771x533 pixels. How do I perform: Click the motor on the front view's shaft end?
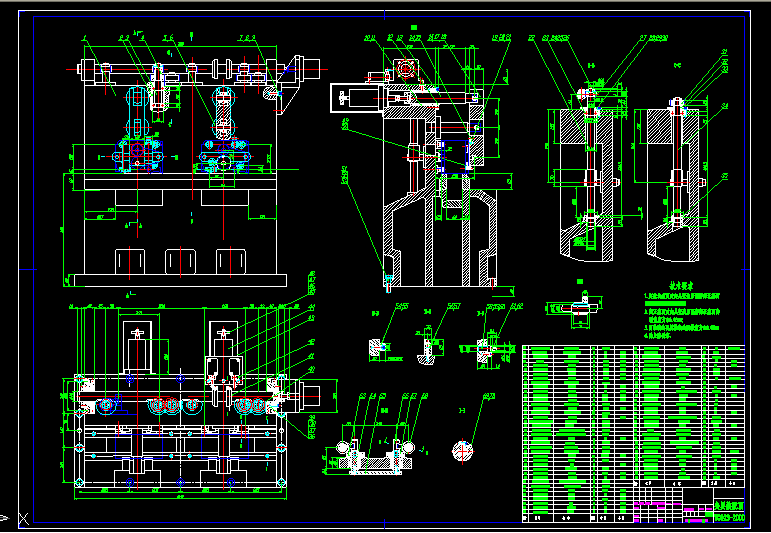pos(308,67)
